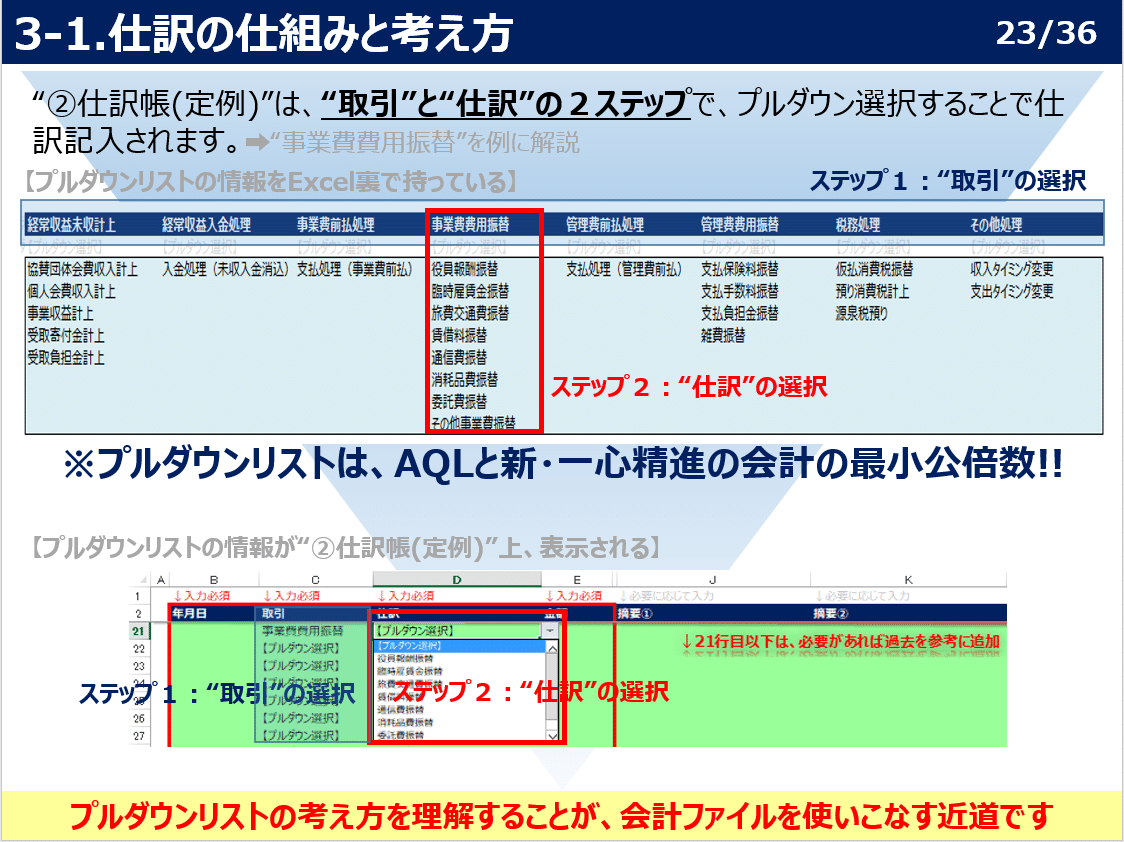
Task: Click the slide page number 23/36
Action: (1047, 33)
